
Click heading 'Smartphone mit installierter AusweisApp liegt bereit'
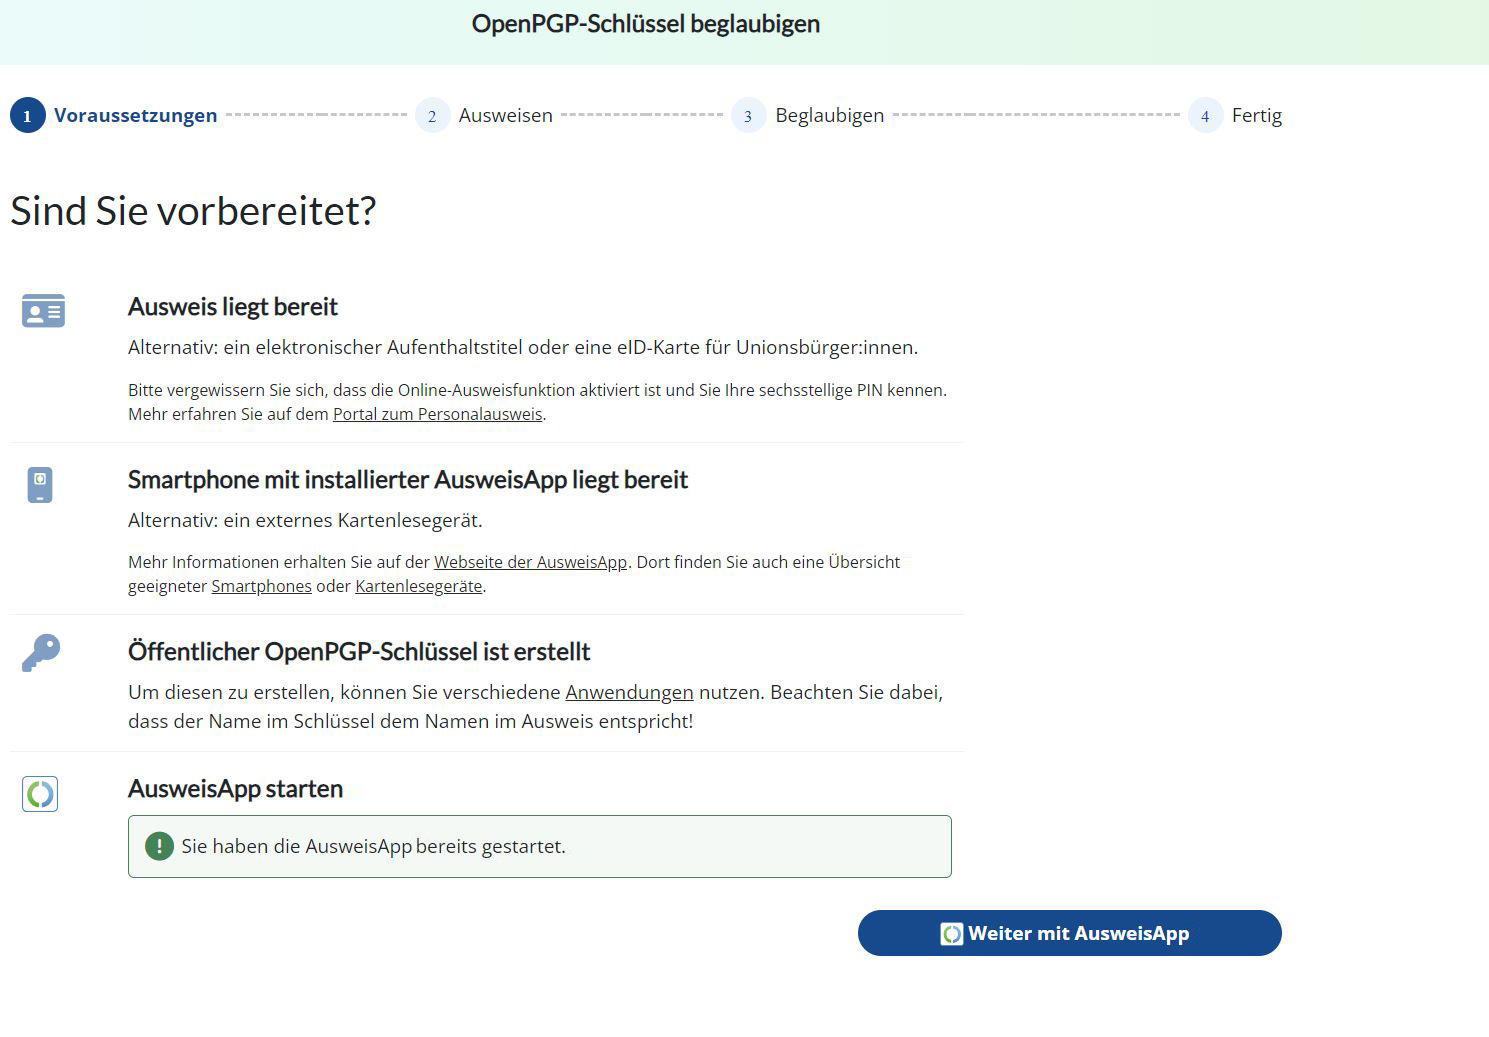[408, 479]
